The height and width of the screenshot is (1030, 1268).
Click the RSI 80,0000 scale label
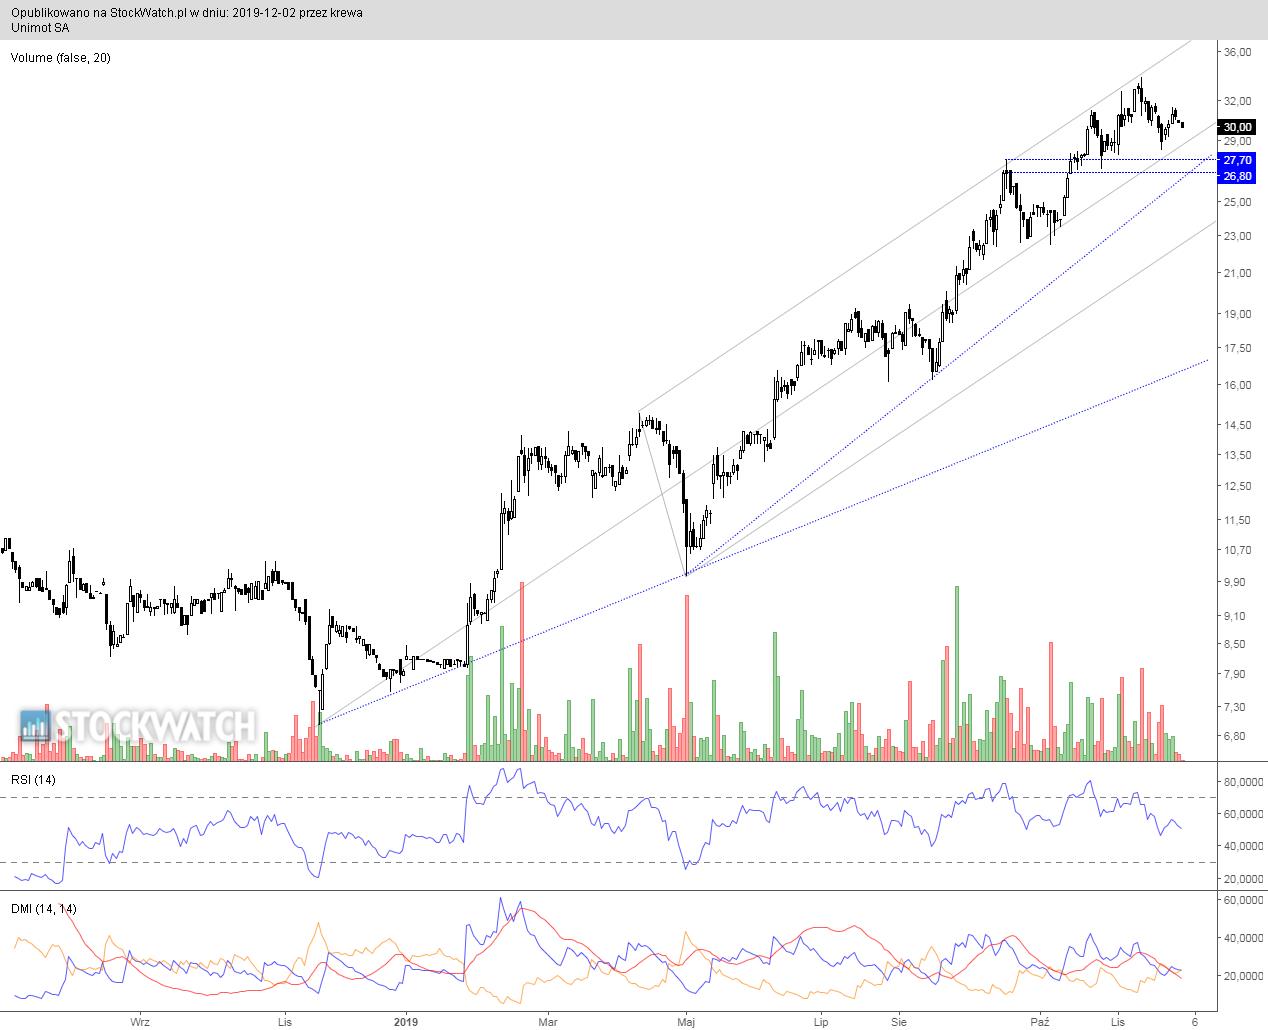(x=1243, y=782)
